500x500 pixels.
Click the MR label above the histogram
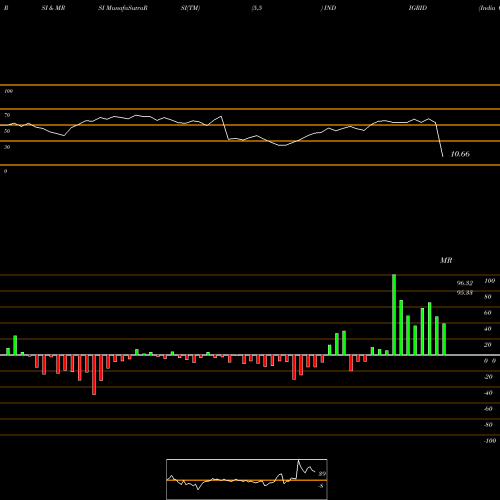tap(446, 260)
